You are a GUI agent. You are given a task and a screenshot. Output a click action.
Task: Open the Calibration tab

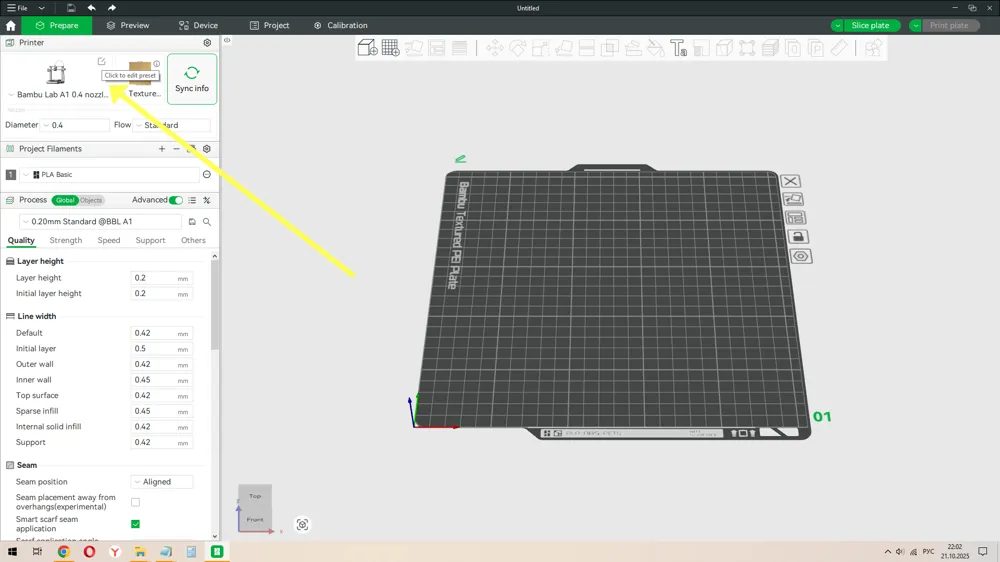point(341,26)
